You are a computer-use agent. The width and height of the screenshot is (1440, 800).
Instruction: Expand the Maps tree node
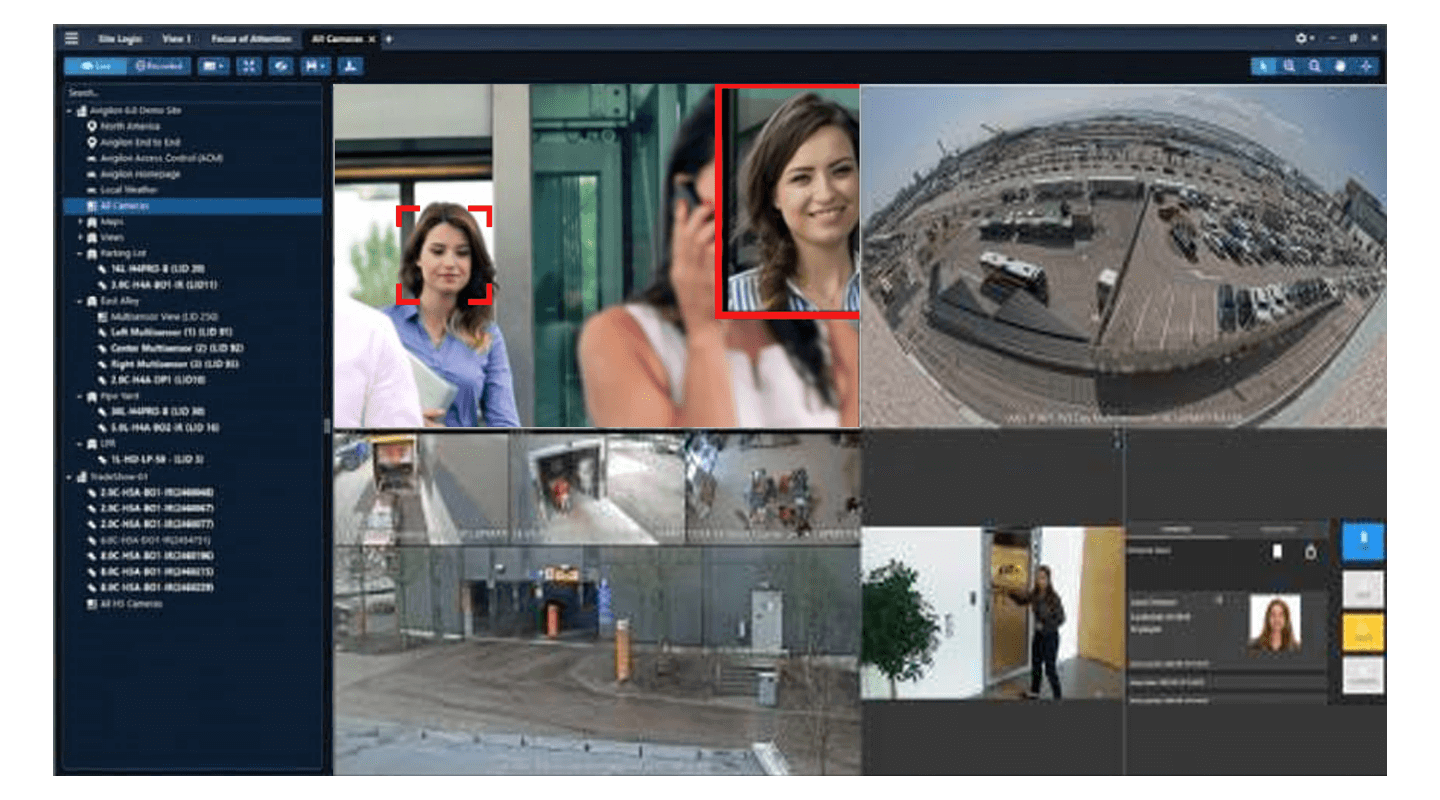(80, 222)
